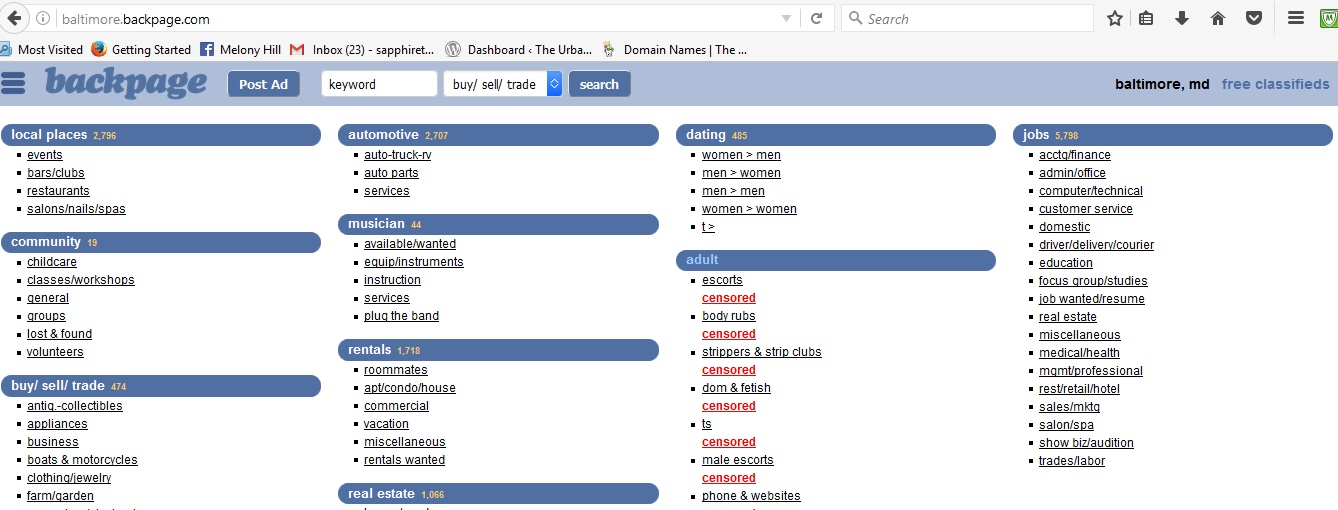Open the clothing/jewelry link
Image resolution: width=1338 pixels, height=510 pixels.
pyautogui.click(x=69, y=478)
